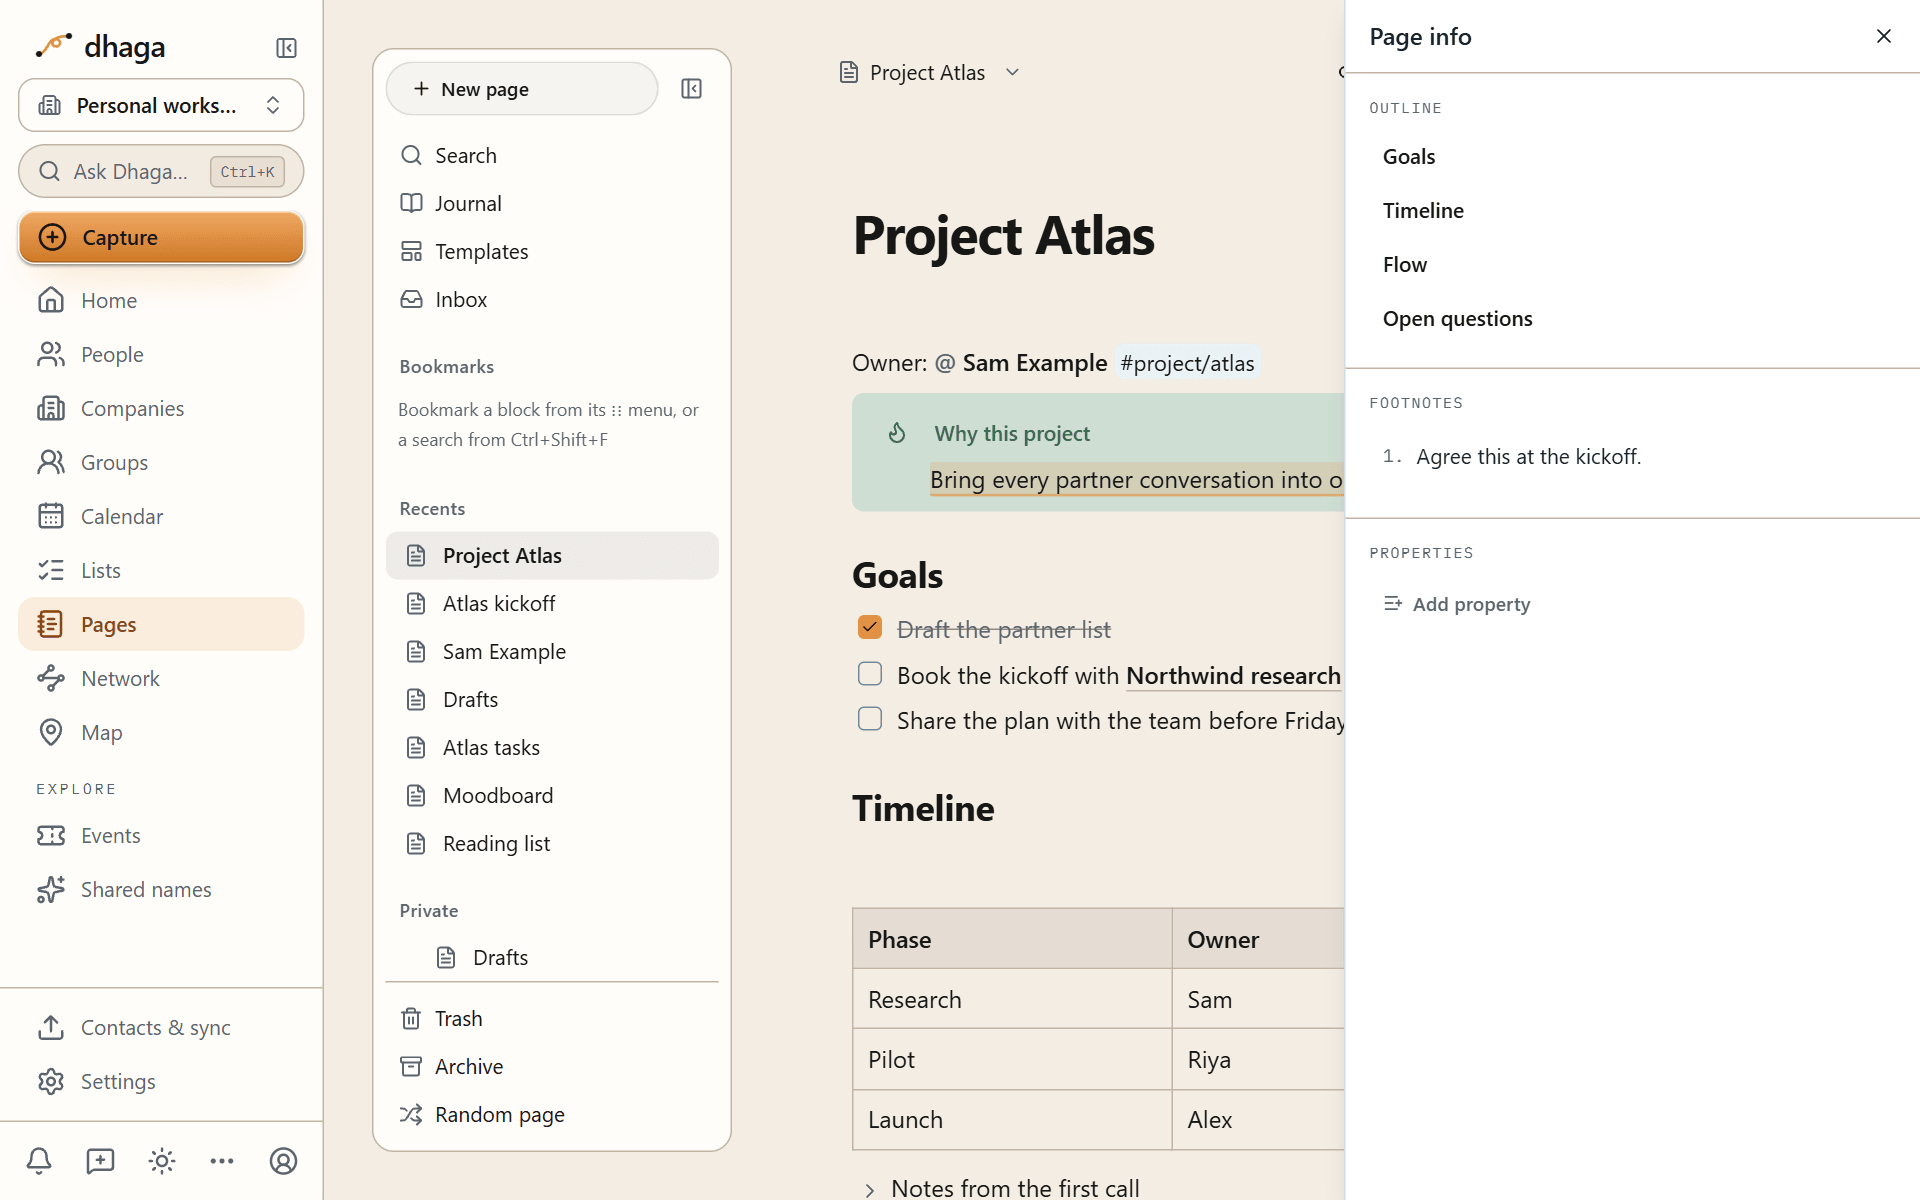
Task: Open the Inbox
Action: [552, 300]
